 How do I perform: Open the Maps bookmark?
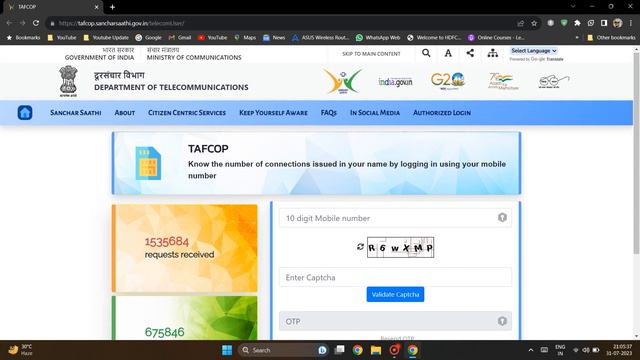point(245,38)
